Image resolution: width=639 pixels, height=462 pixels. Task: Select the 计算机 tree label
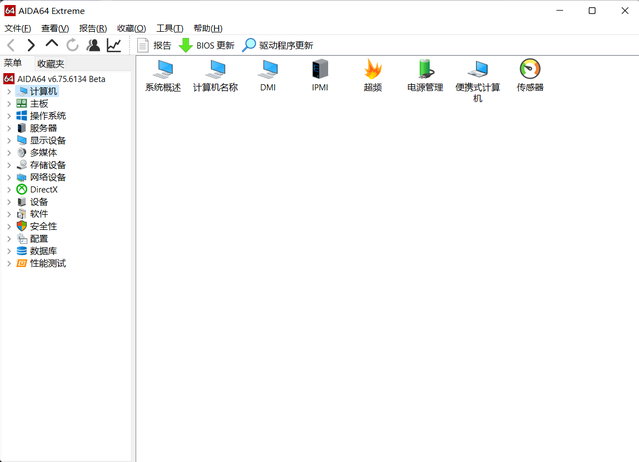(43, 91)
